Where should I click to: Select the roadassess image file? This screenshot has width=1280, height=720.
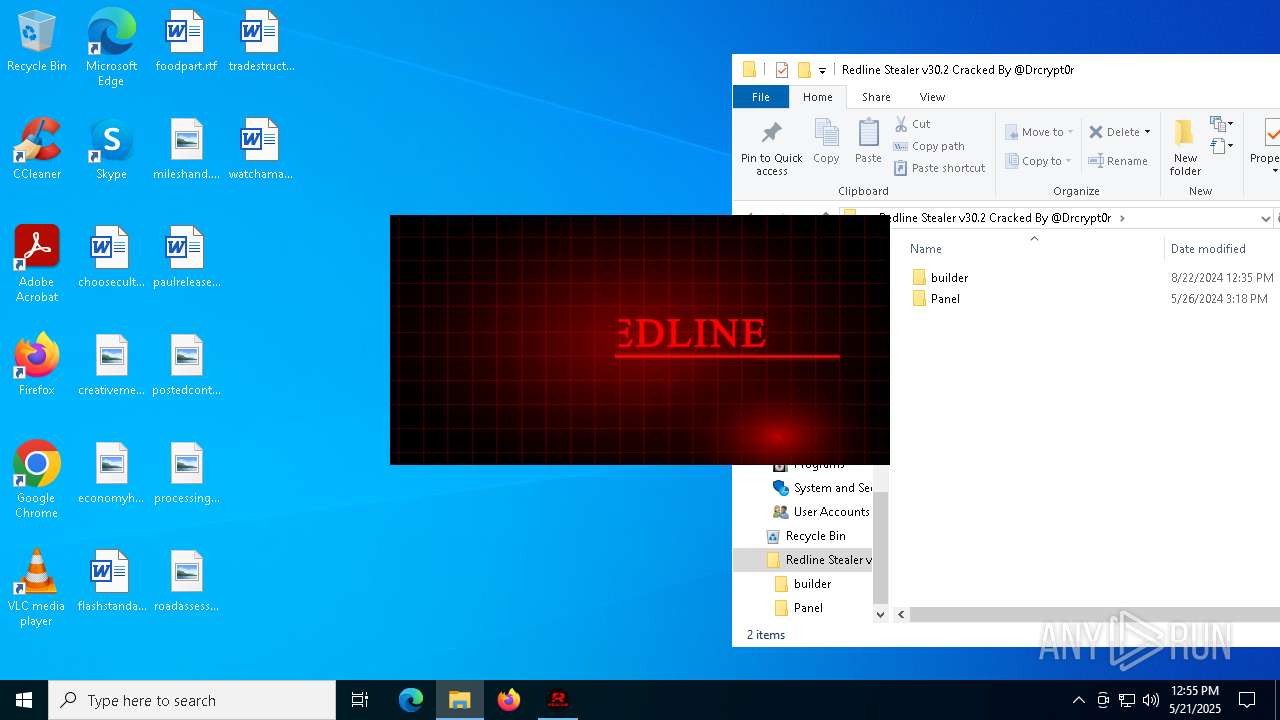point(186,582)
